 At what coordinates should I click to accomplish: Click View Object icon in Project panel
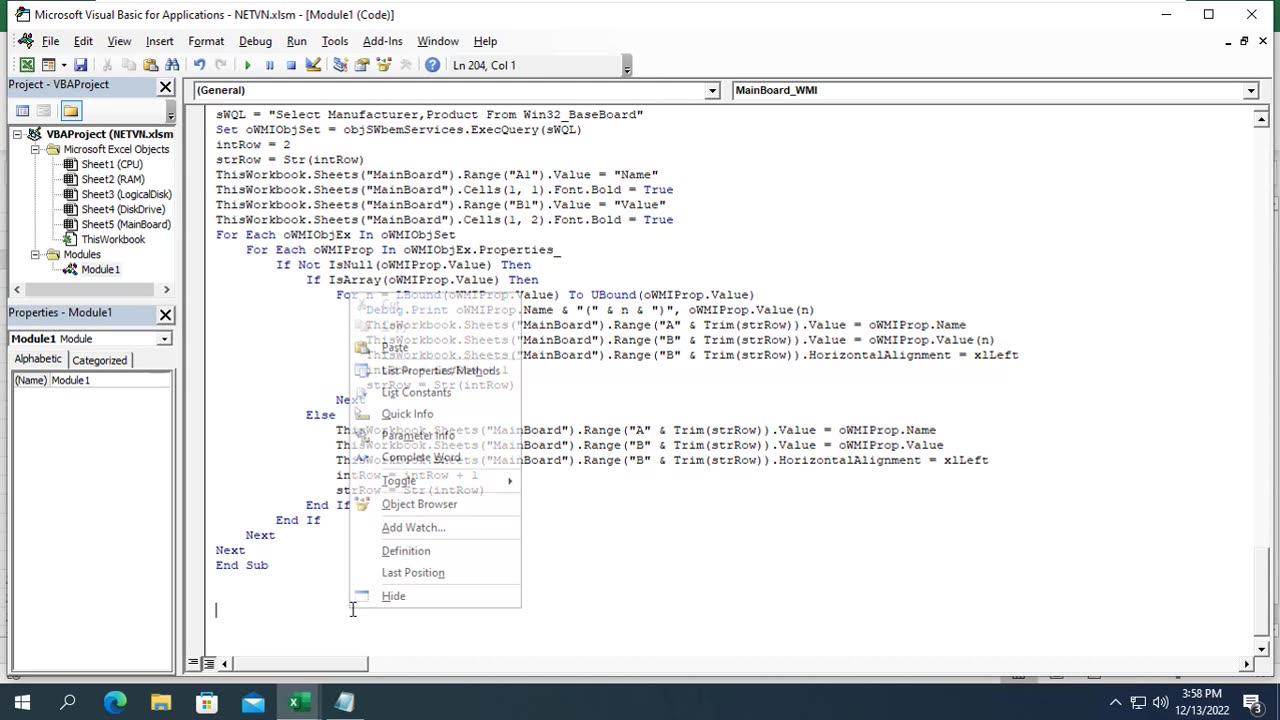click(44, 111)
